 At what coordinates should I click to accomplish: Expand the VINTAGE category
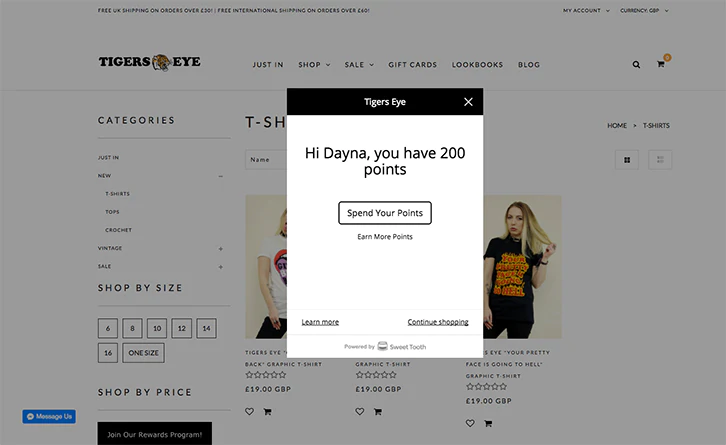220,249
